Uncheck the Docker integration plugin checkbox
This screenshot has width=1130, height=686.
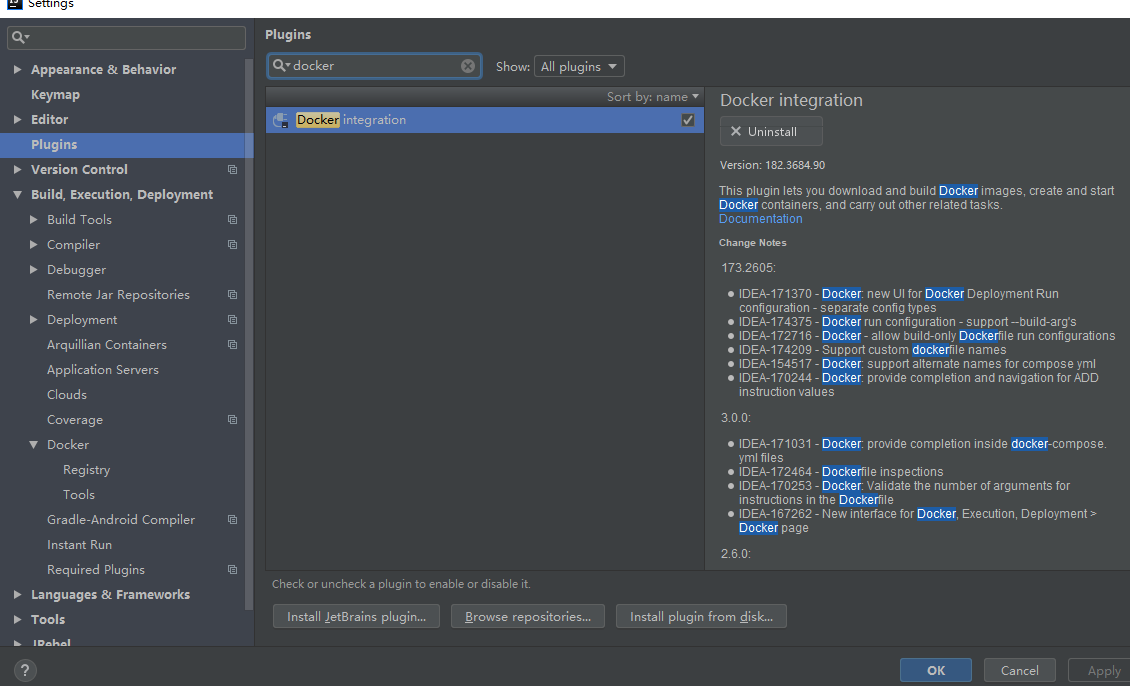(x=688, y=120)
